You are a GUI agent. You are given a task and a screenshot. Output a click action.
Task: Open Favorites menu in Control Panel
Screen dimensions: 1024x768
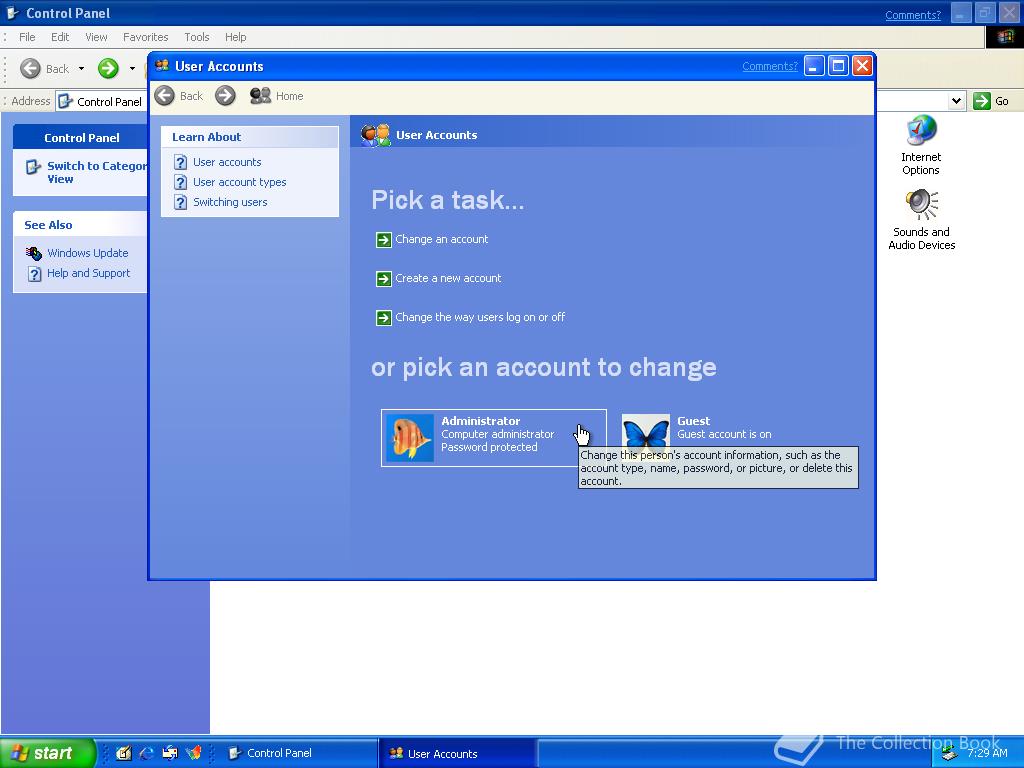tap(146, 37)
